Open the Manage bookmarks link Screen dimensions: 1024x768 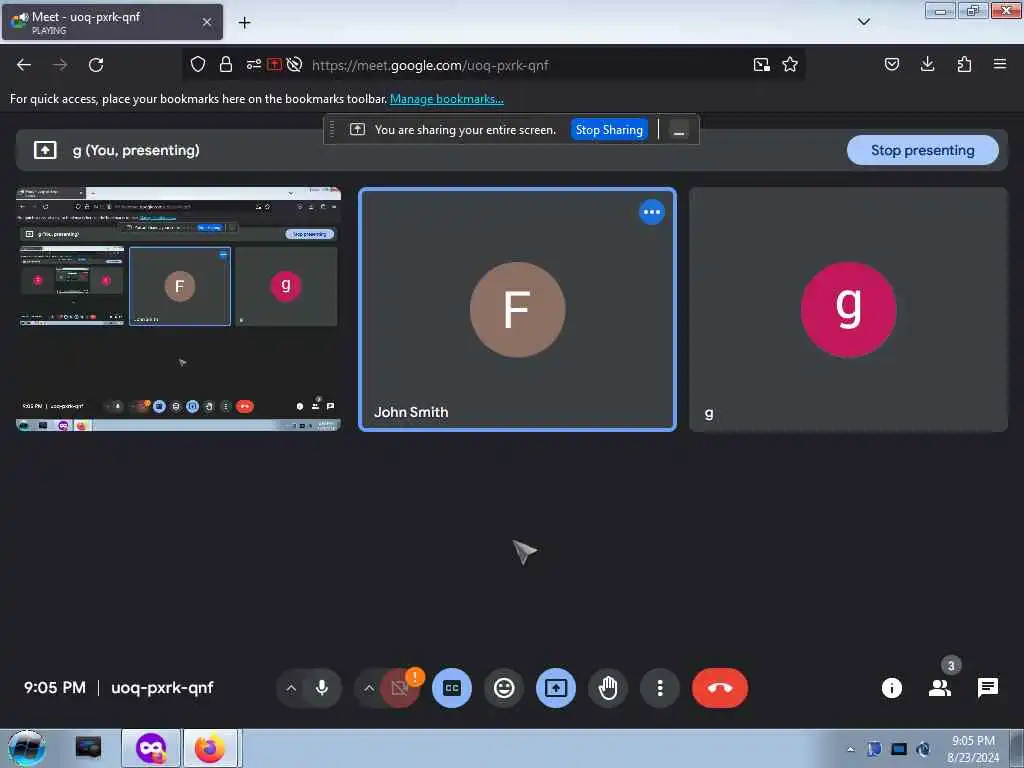coord(447,99)
